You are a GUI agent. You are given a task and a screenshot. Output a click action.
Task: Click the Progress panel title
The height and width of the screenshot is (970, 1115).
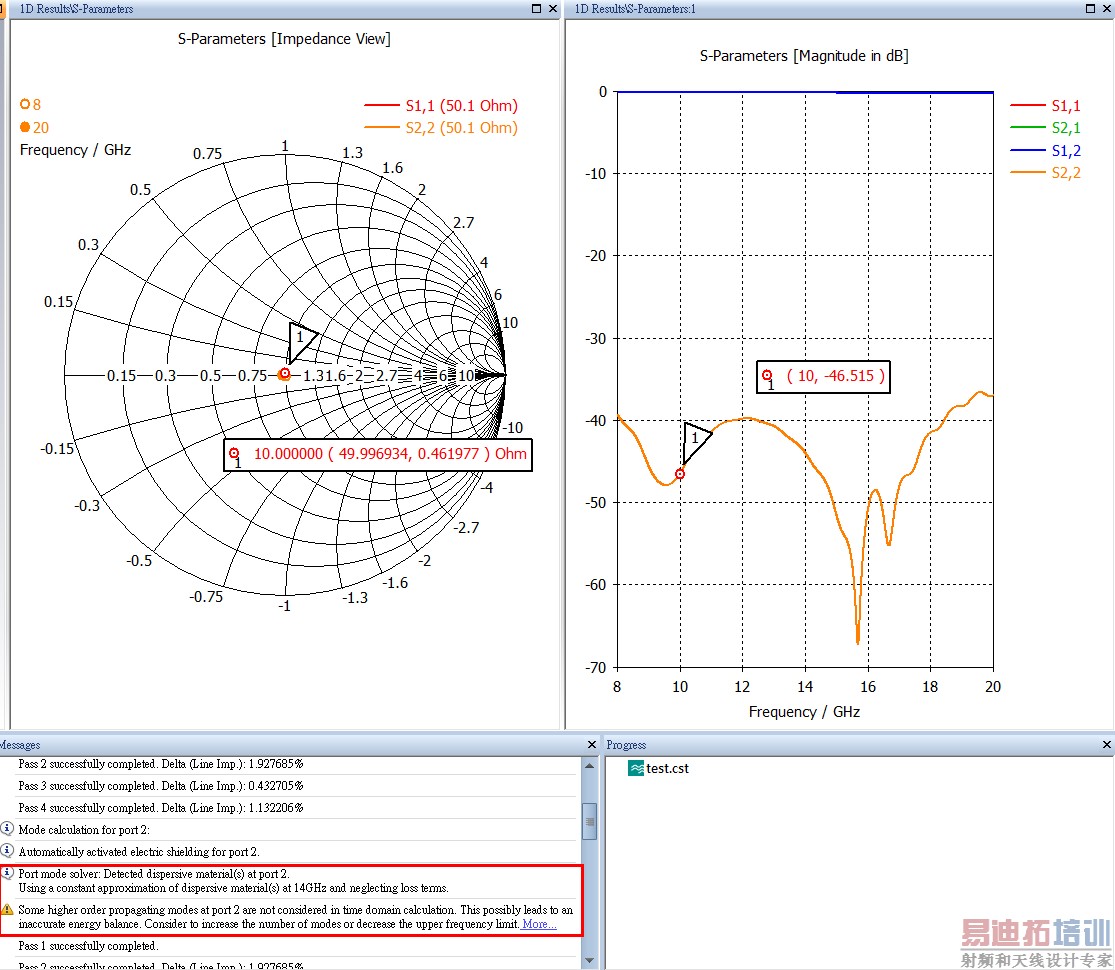click(x=626, y=745)
